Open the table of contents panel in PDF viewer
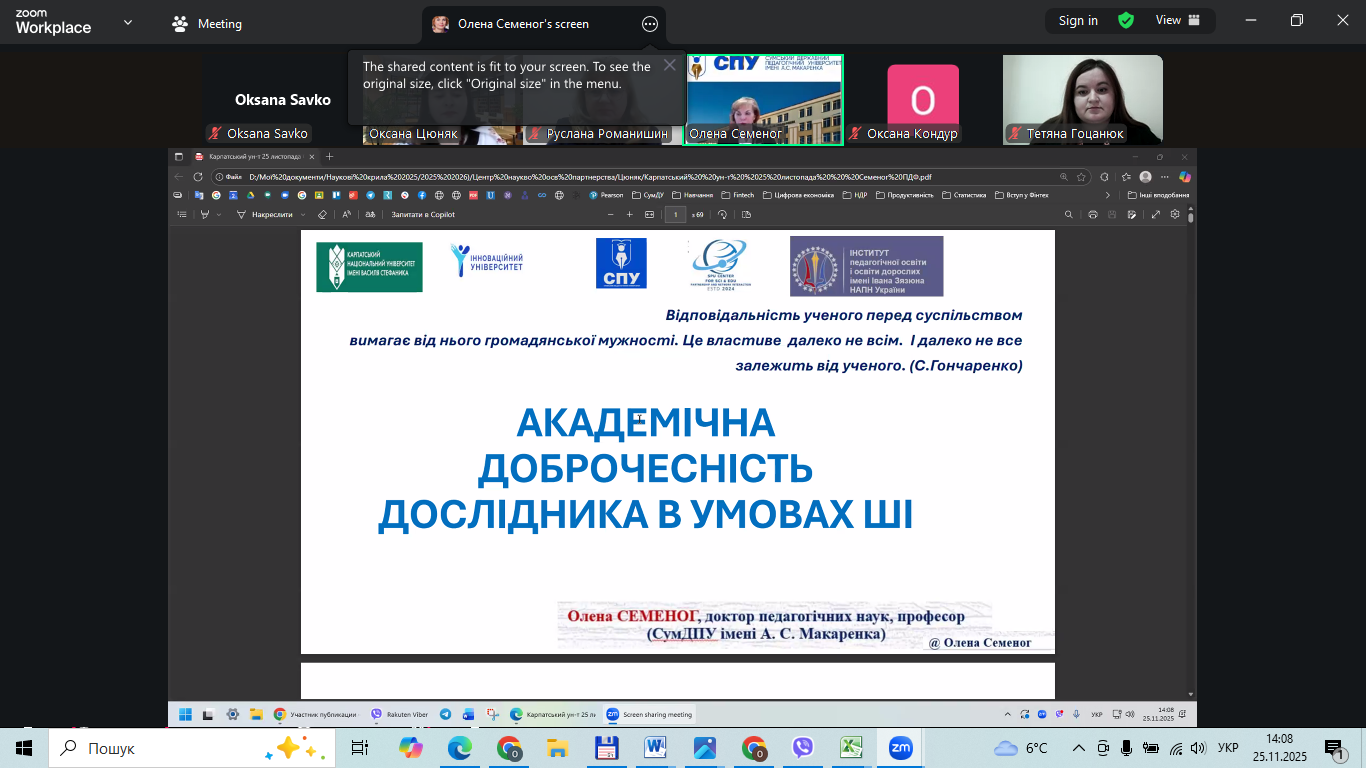Viewport: 1366px width, 768px height. (x=182, y=212)
